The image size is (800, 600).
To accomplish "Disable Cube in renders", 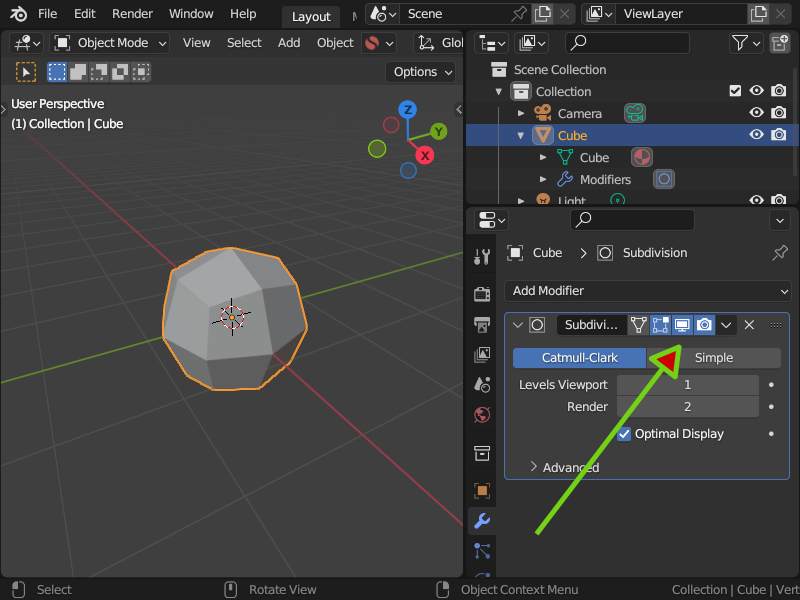I will pyautogui.click(x=779, y=134).
